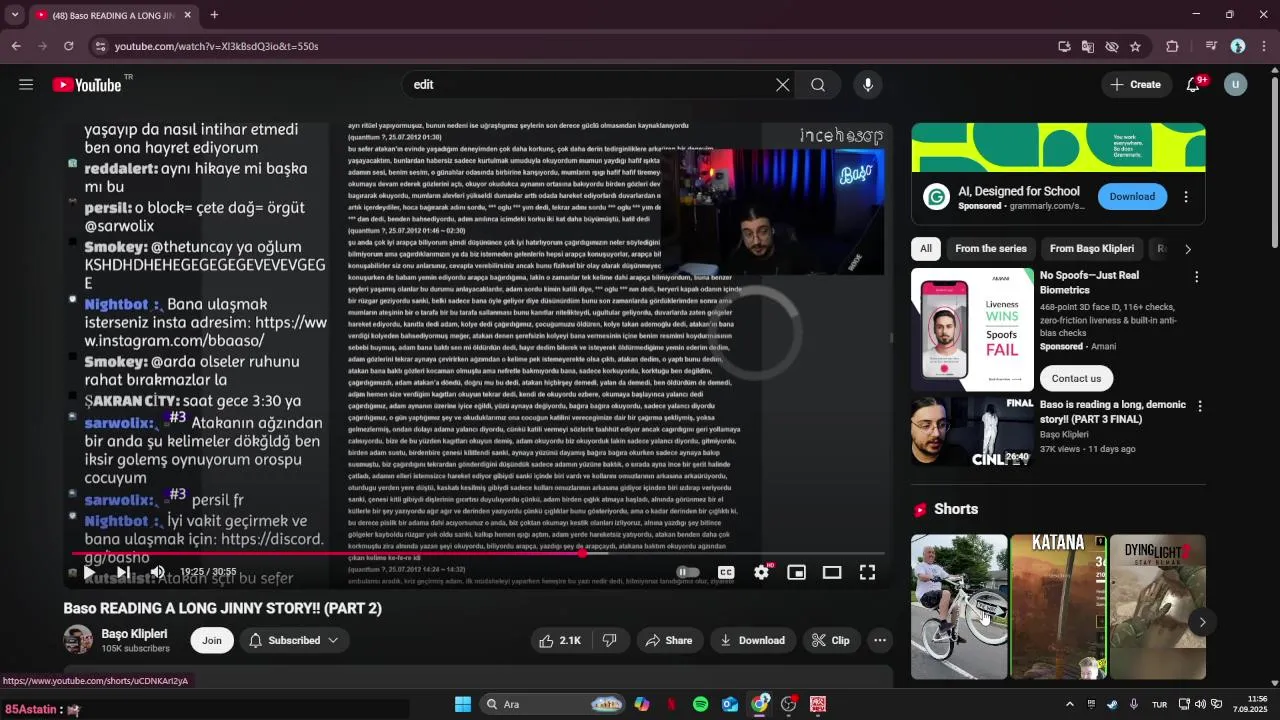The width and height of the screenshot is (1280, 720).
Task: Show next Shorts with the arrow button
Action: [1202, 622]
